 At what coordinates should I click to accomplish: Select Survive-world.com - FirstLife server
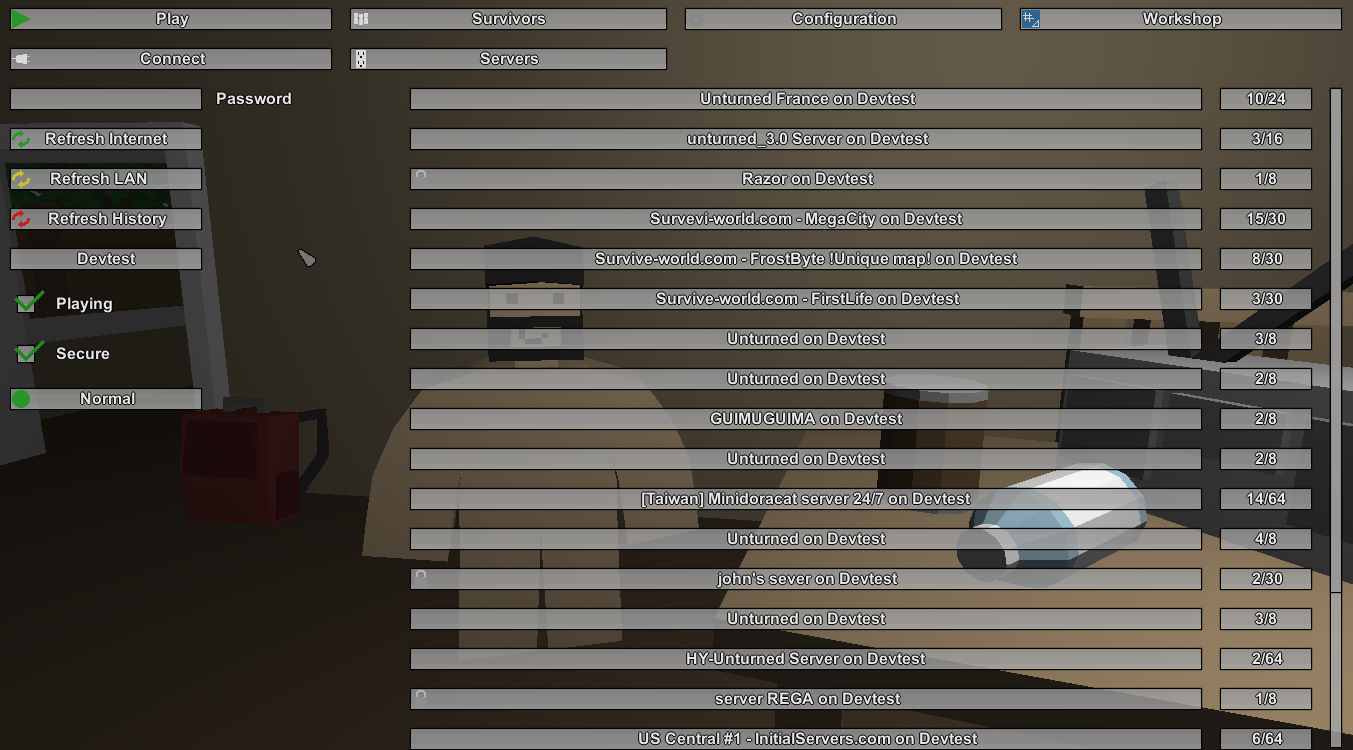pos(806,299)
